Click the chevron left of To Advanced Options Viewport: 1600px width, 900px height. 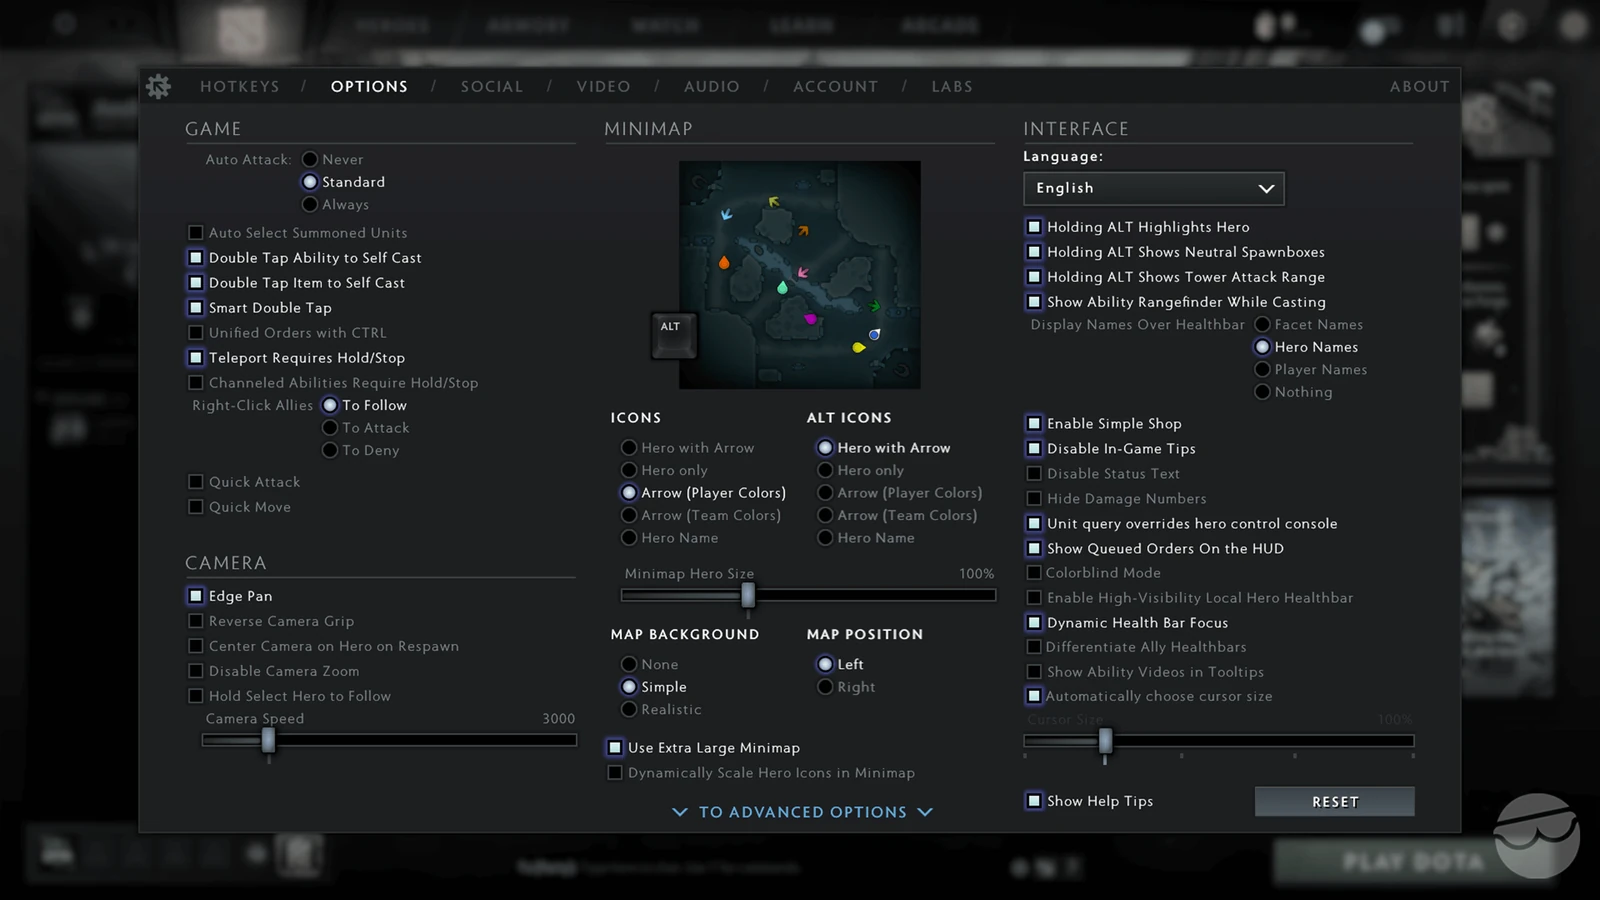click(680, 812)
